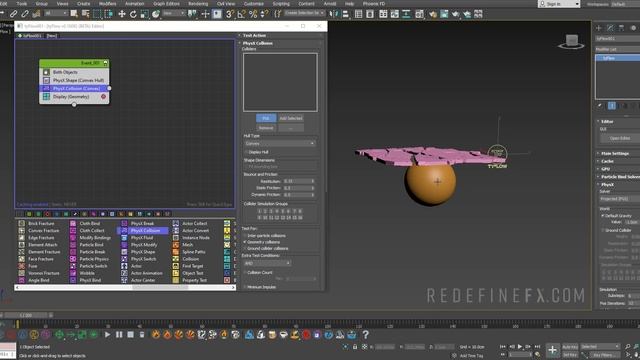Enable Inter-particle collisions checkbox
Screen dimensions: 640x360
[x=245, y=236]
